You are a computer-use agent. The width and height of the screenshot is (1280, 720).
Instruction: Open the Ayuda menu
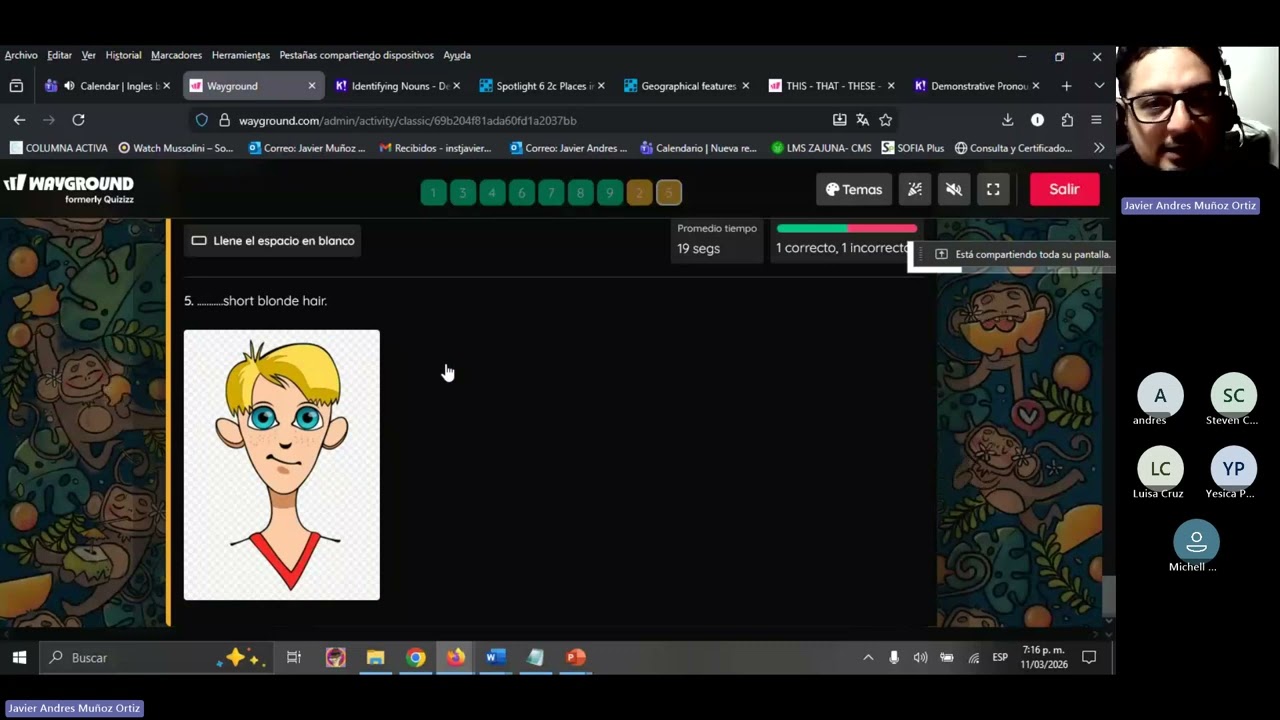tap(457, 55)
